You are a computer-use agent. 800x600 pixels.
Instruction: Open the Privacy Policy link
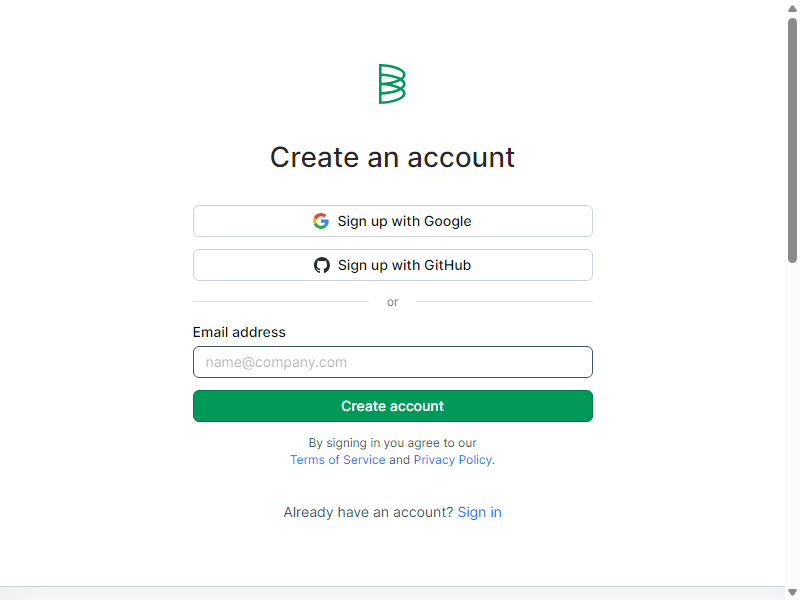point(453,460)
